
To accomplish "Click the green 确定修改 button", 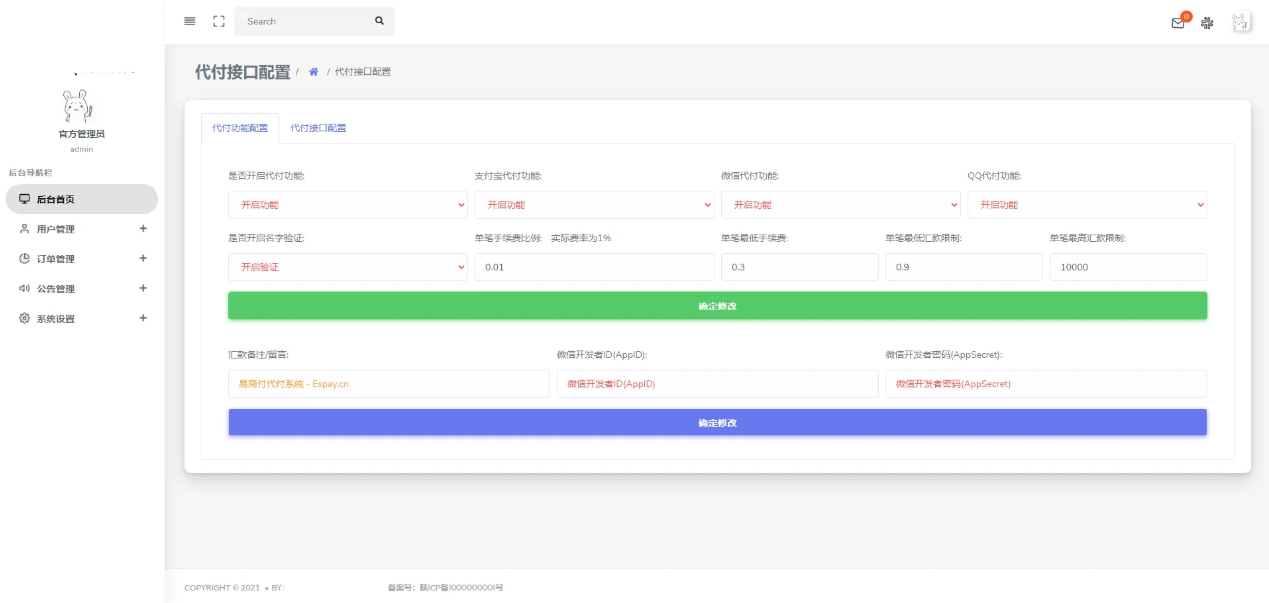I will point(717,306).
